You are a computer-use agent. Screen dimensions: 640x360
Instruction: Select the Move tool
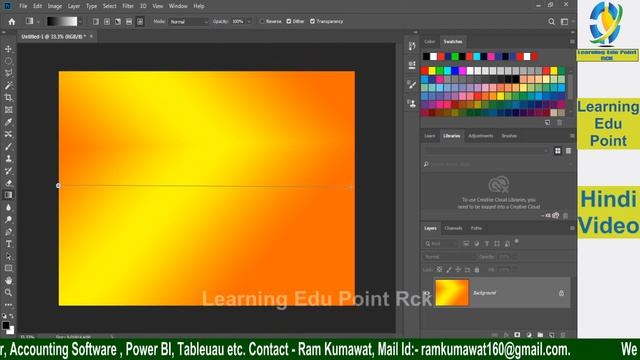tap(8, 49)
